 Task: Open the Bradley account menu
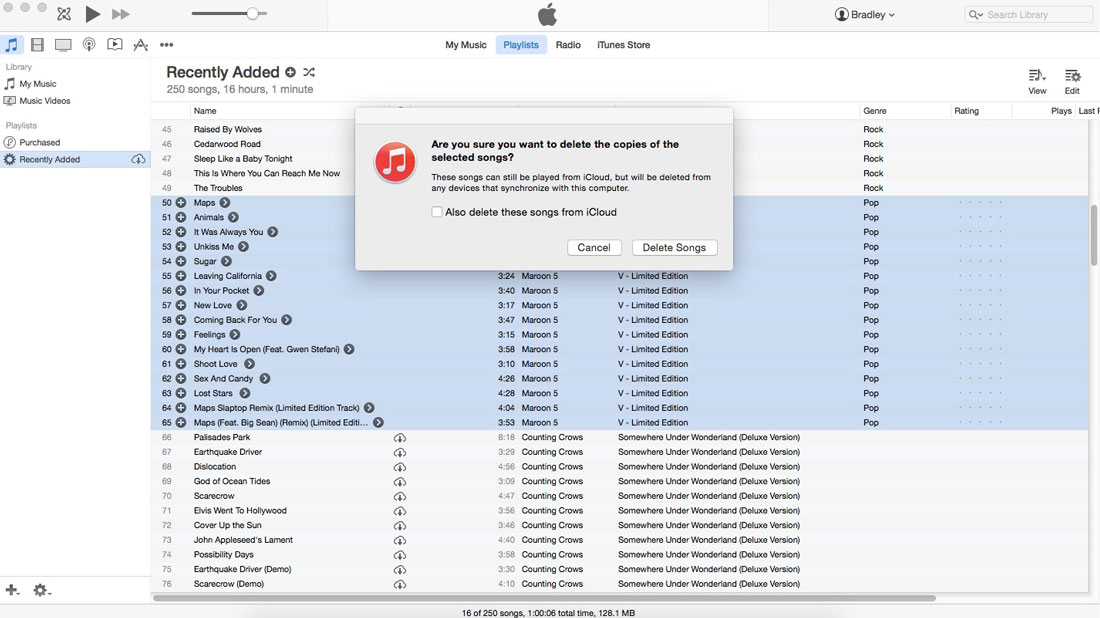(864, 15)
